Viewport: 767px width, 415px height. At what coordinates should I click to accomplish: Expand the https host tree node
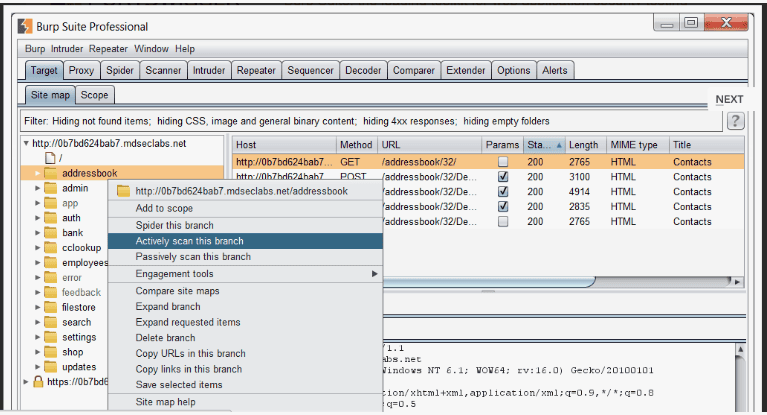point(26,382)
